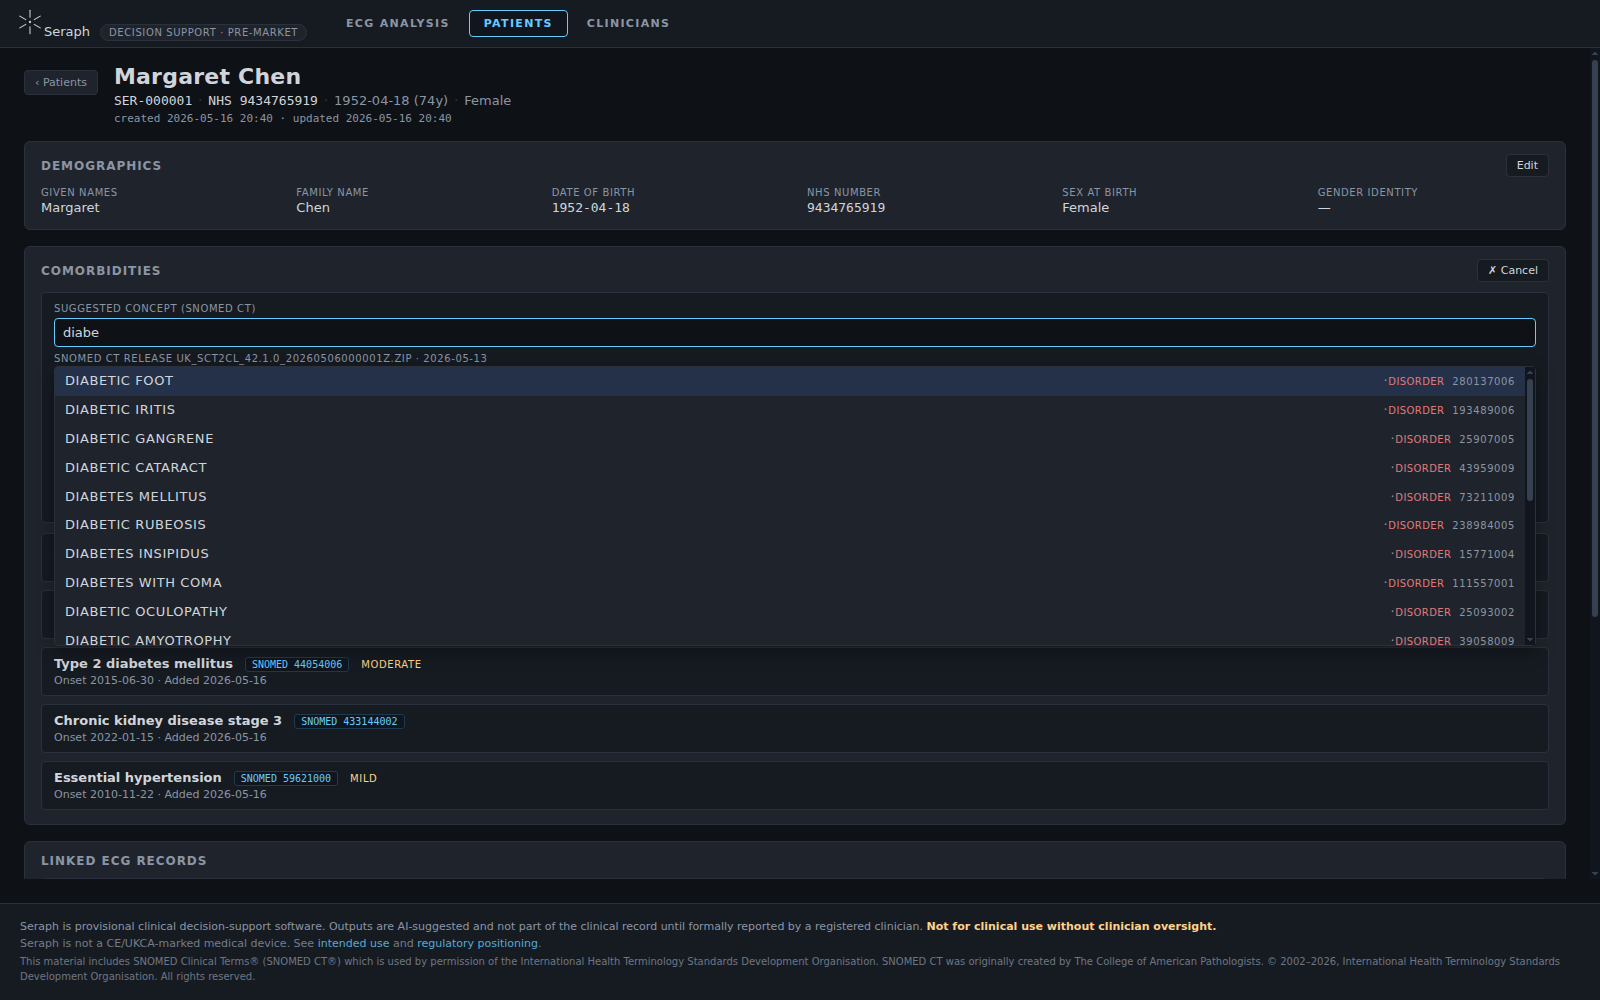This screenshot has width=1600, height=1000.
Task: Focus the SNOMED CT concept search field
Action: coord(795,332)
